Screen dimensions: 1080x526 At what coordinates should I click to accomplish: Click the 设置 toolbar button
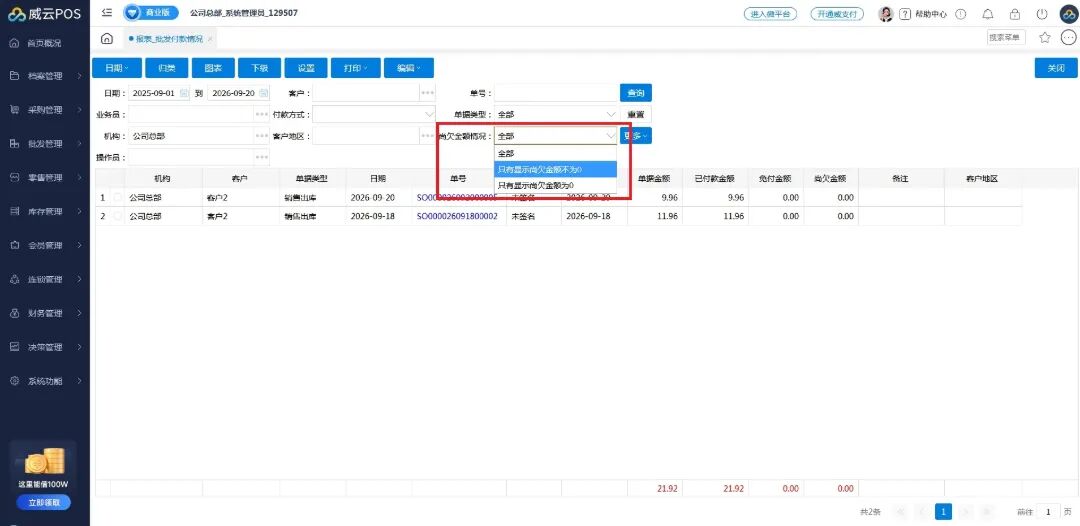coord(306,68)
